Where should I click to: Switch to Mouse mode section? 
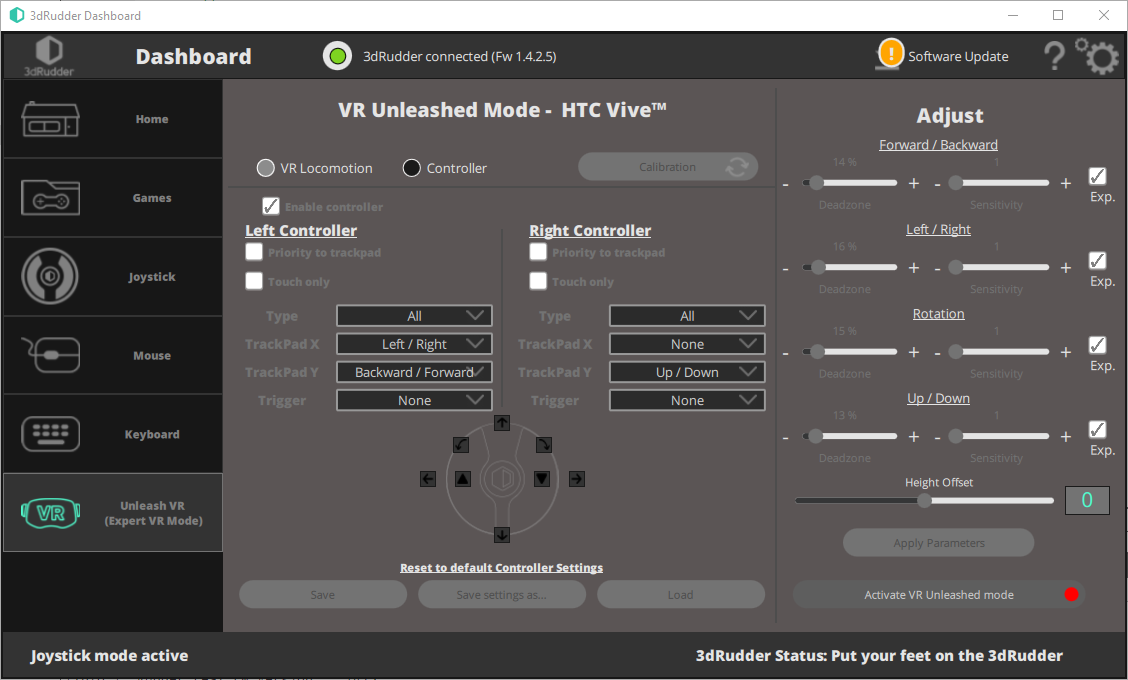[113, 355]
